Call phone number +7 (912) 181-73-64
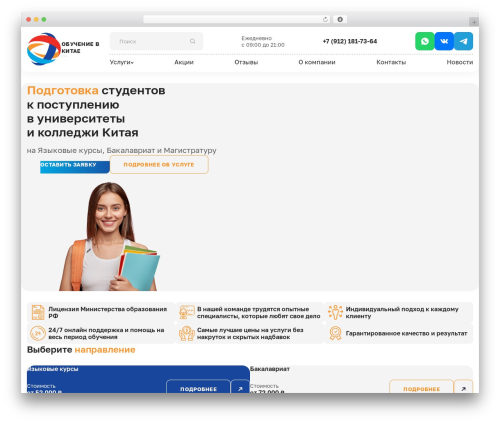Image resolution: width=500 pixels, height=423 pixels. [350, 41]
